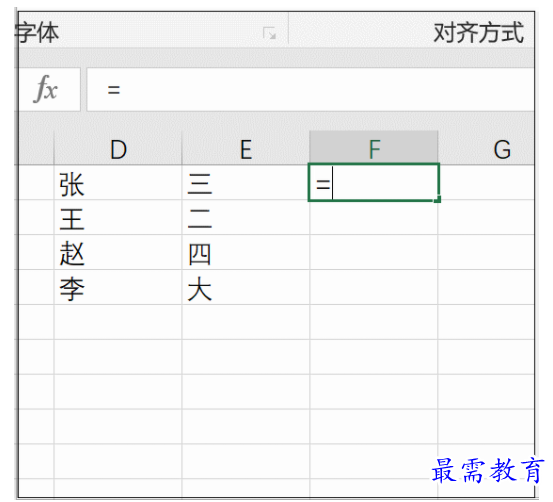This screenshot has height=502, width=553.
Task: Click the cell containing 三
Action: pos(246,183)
